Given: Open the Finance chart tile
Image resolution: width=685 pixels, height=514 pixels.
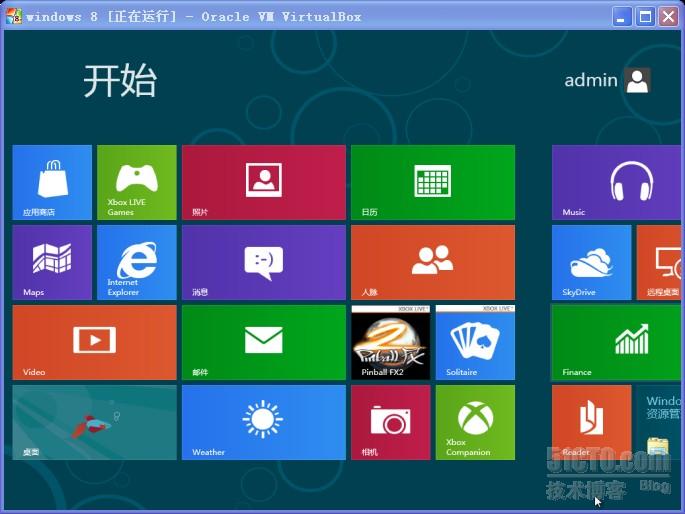Looking at the screenshot, I should (x=616, y=342).
